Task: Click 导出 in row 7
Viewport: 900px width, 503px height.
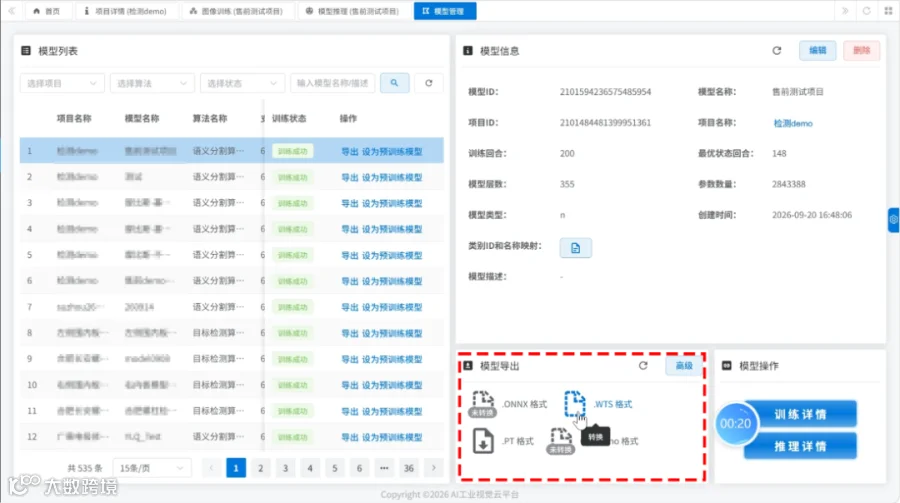Action: click(x=350, y=307)
